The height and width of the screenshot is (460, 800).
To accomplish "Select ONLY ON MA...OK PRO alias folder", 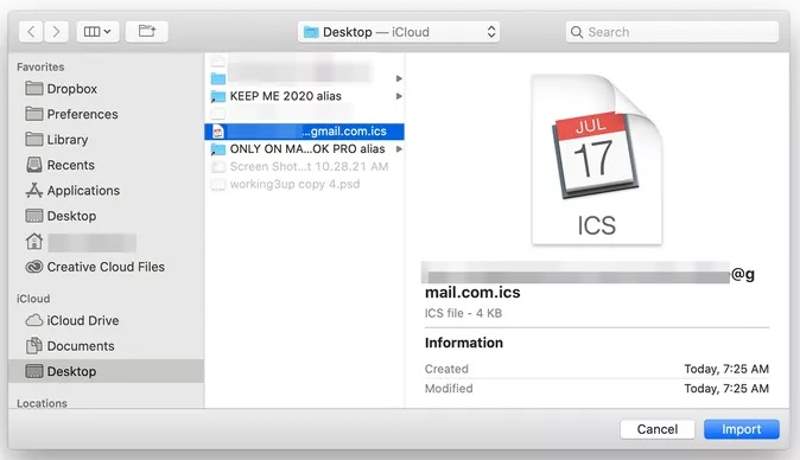I will coord(305,149).
